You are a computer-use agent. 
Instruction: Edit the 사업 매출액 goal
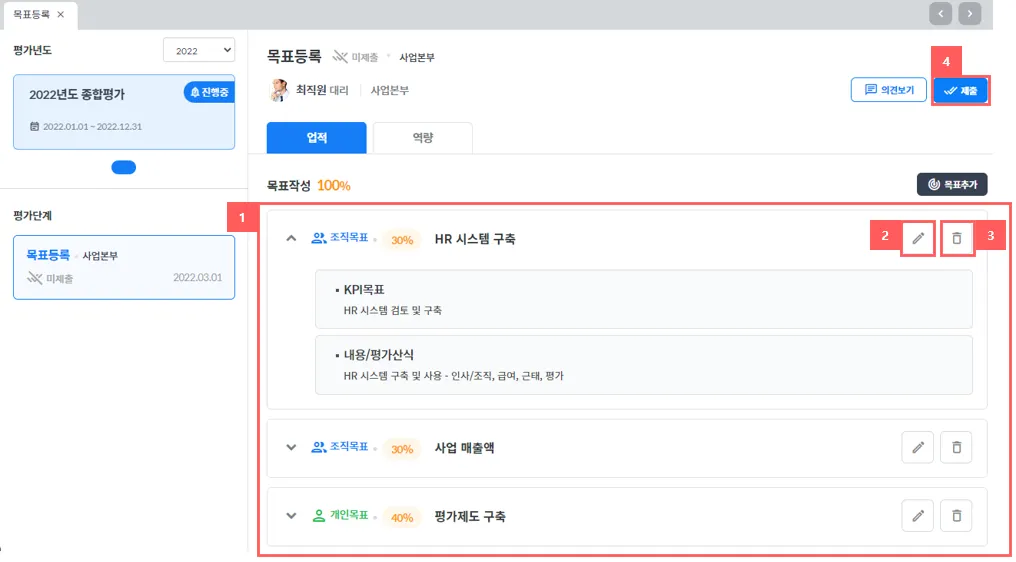917,447
